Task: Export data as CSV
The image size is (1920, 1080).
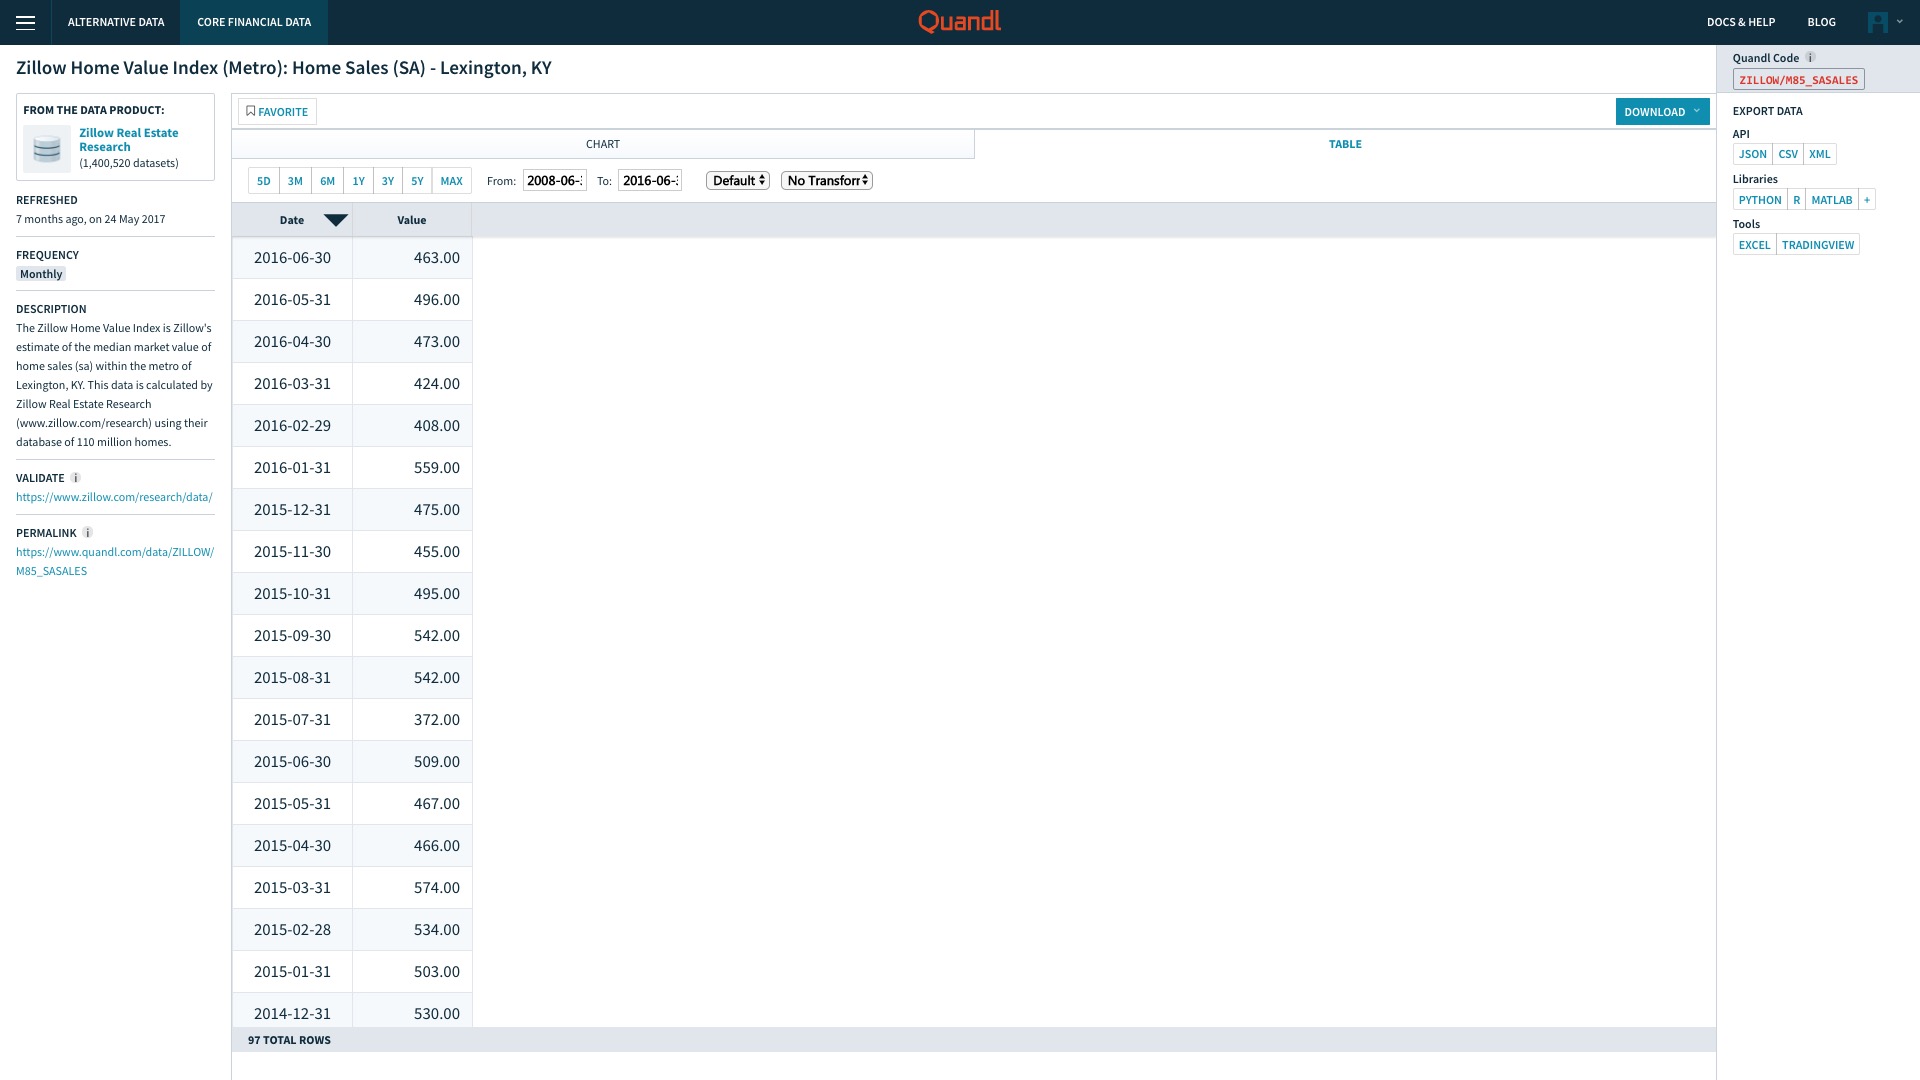Action: click(1787, 154)
